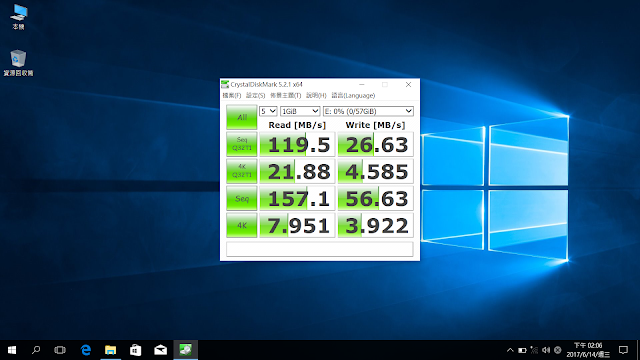Click the Read [MB/s] column header

[x=297, y=125]
